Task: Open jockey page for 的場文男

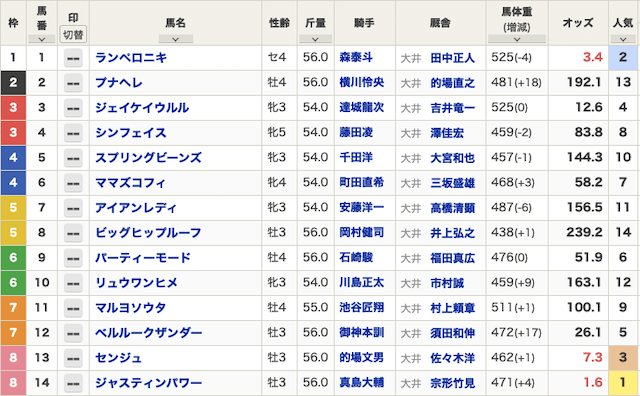Action: (362, 358)
